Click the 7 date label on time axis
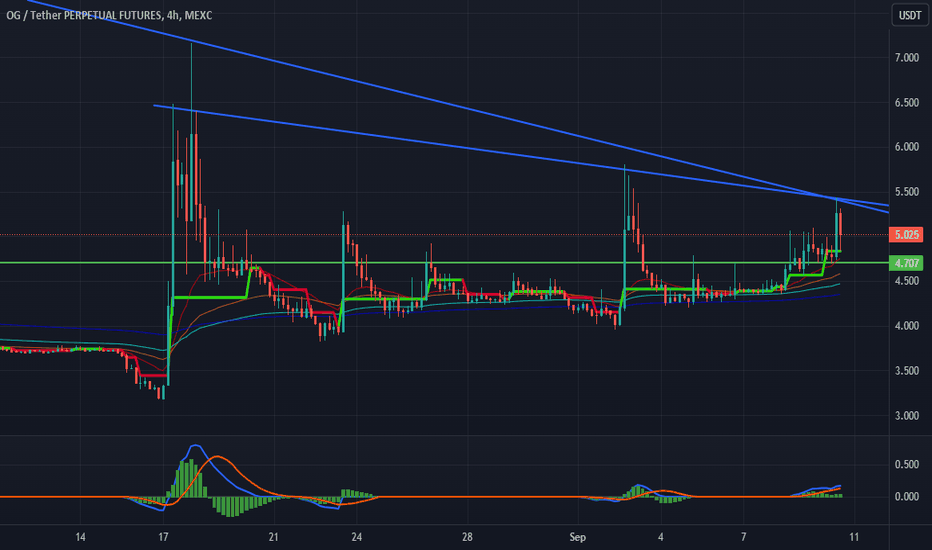 (x=743, y=537)
